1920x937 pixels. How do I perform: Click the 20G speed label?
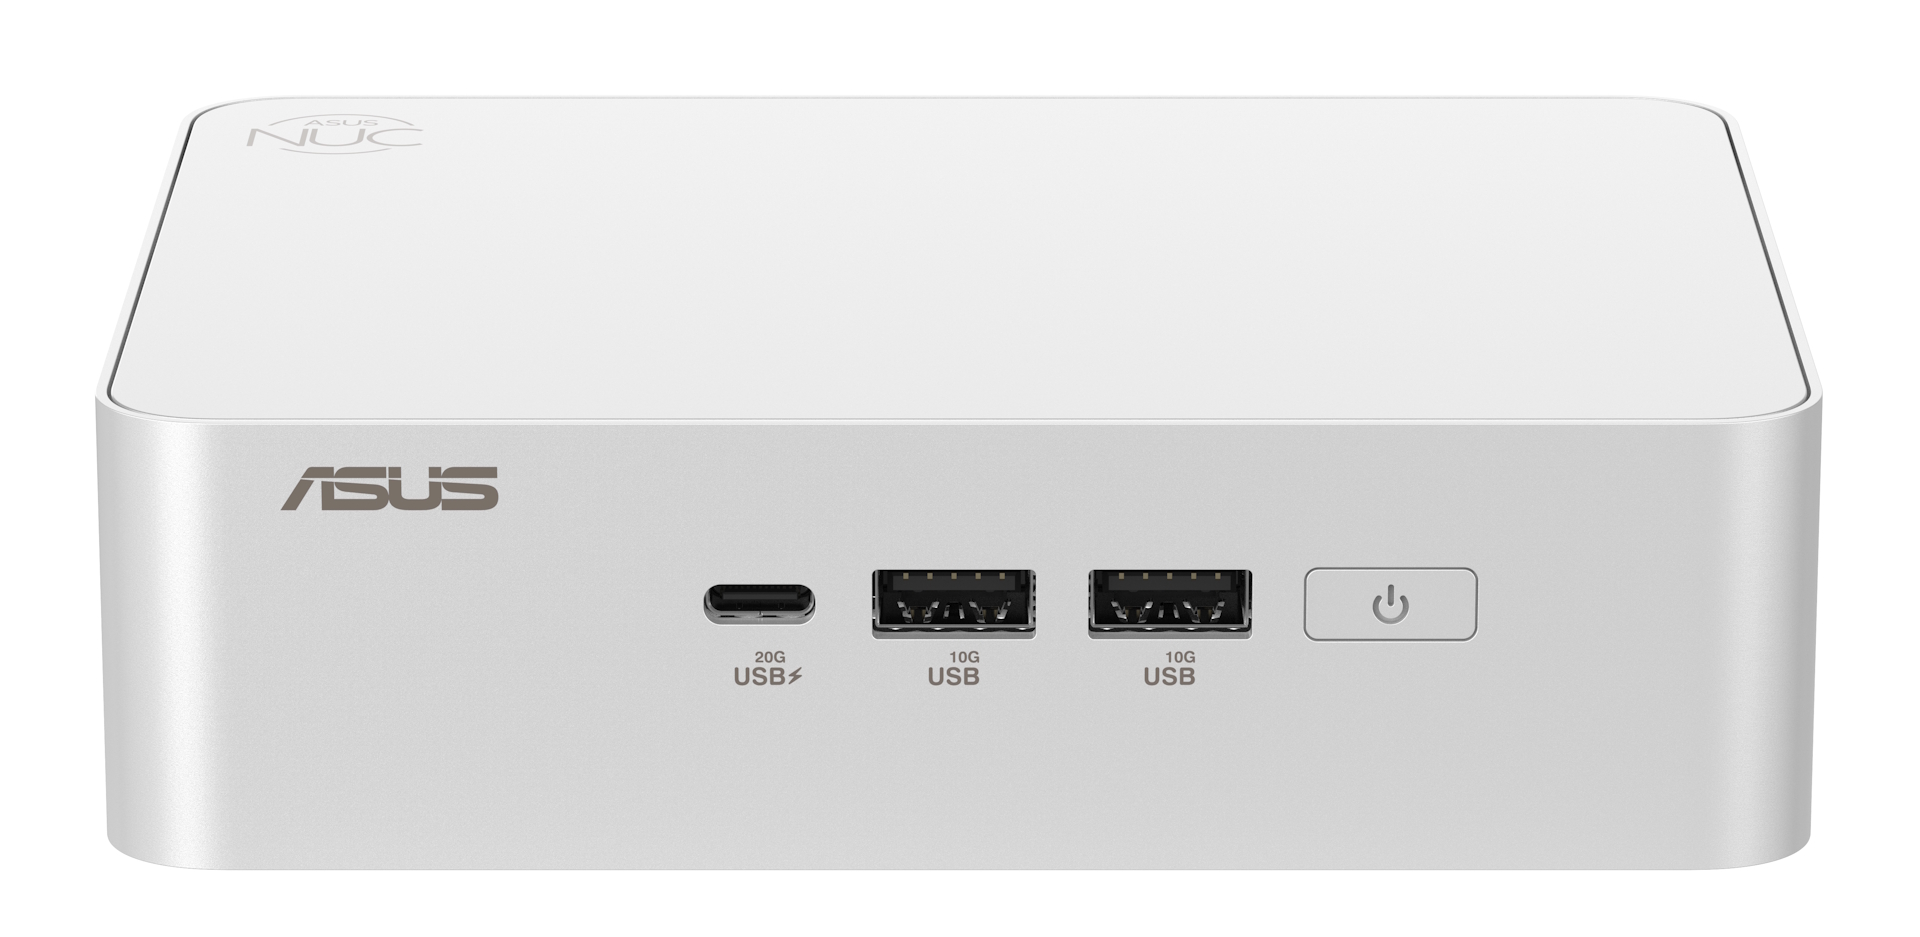[x=770, y=657]
